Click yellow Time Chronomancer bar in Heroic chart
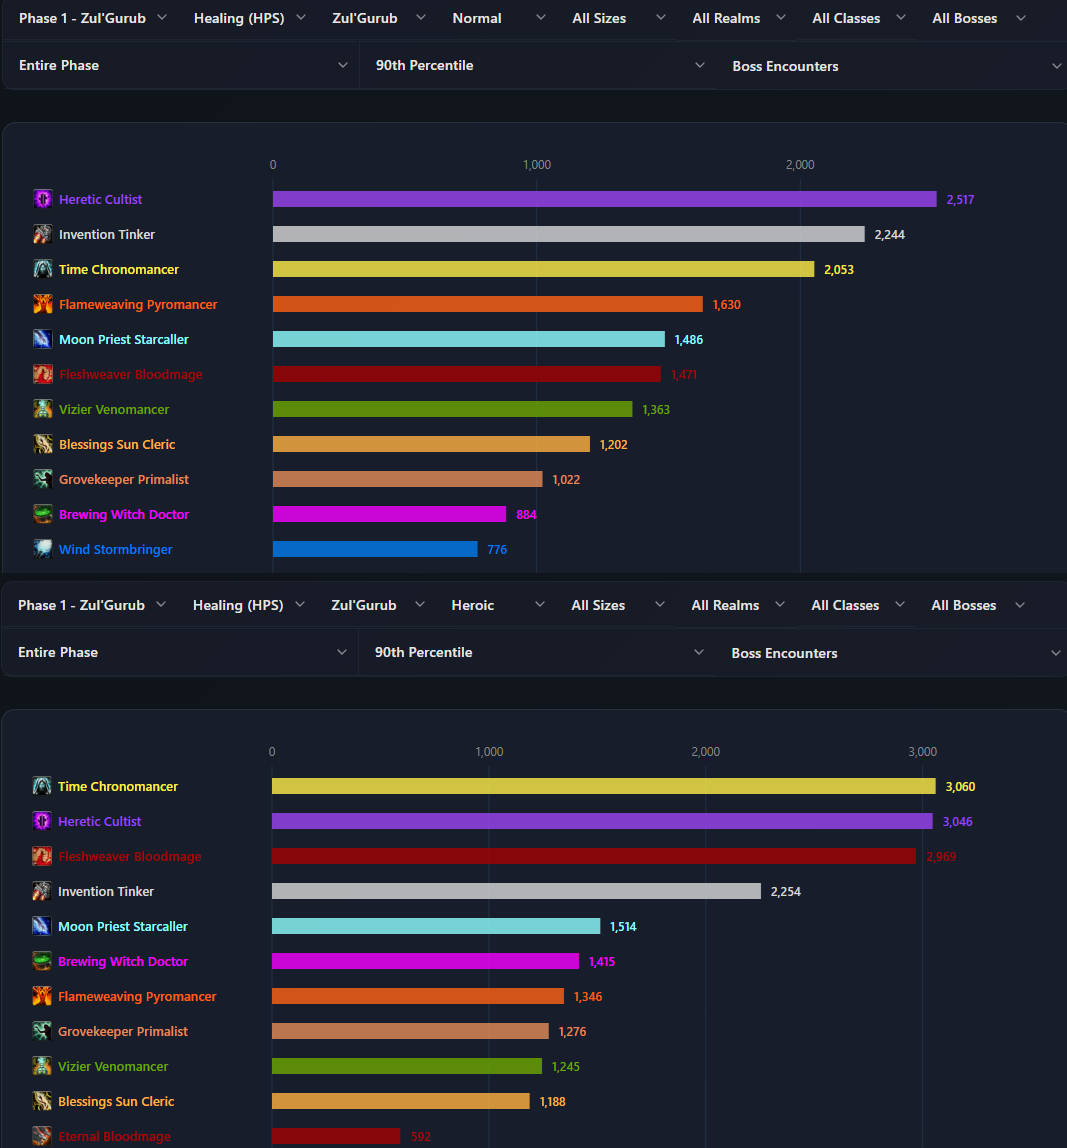 603,786
